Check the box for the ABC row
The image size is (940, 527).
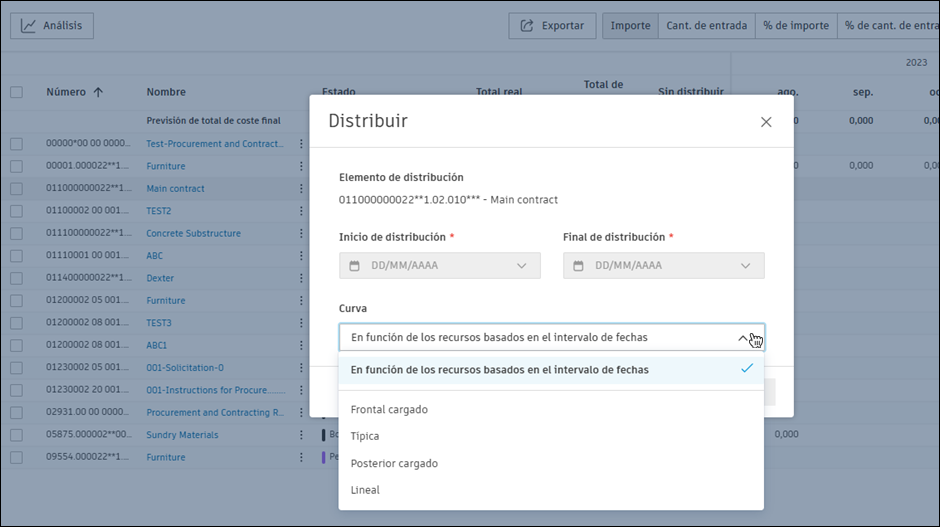16,255
